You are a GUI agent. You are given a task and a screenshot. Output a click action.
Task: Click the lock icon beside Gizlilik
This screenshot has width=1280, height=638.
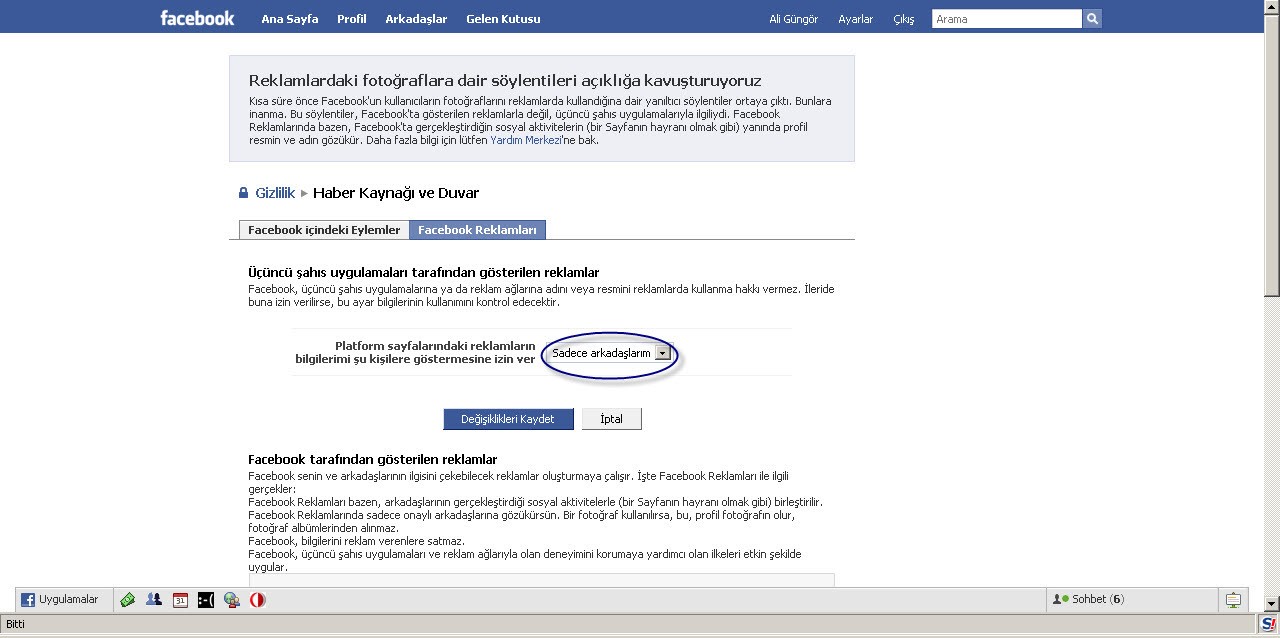(243, 193)
